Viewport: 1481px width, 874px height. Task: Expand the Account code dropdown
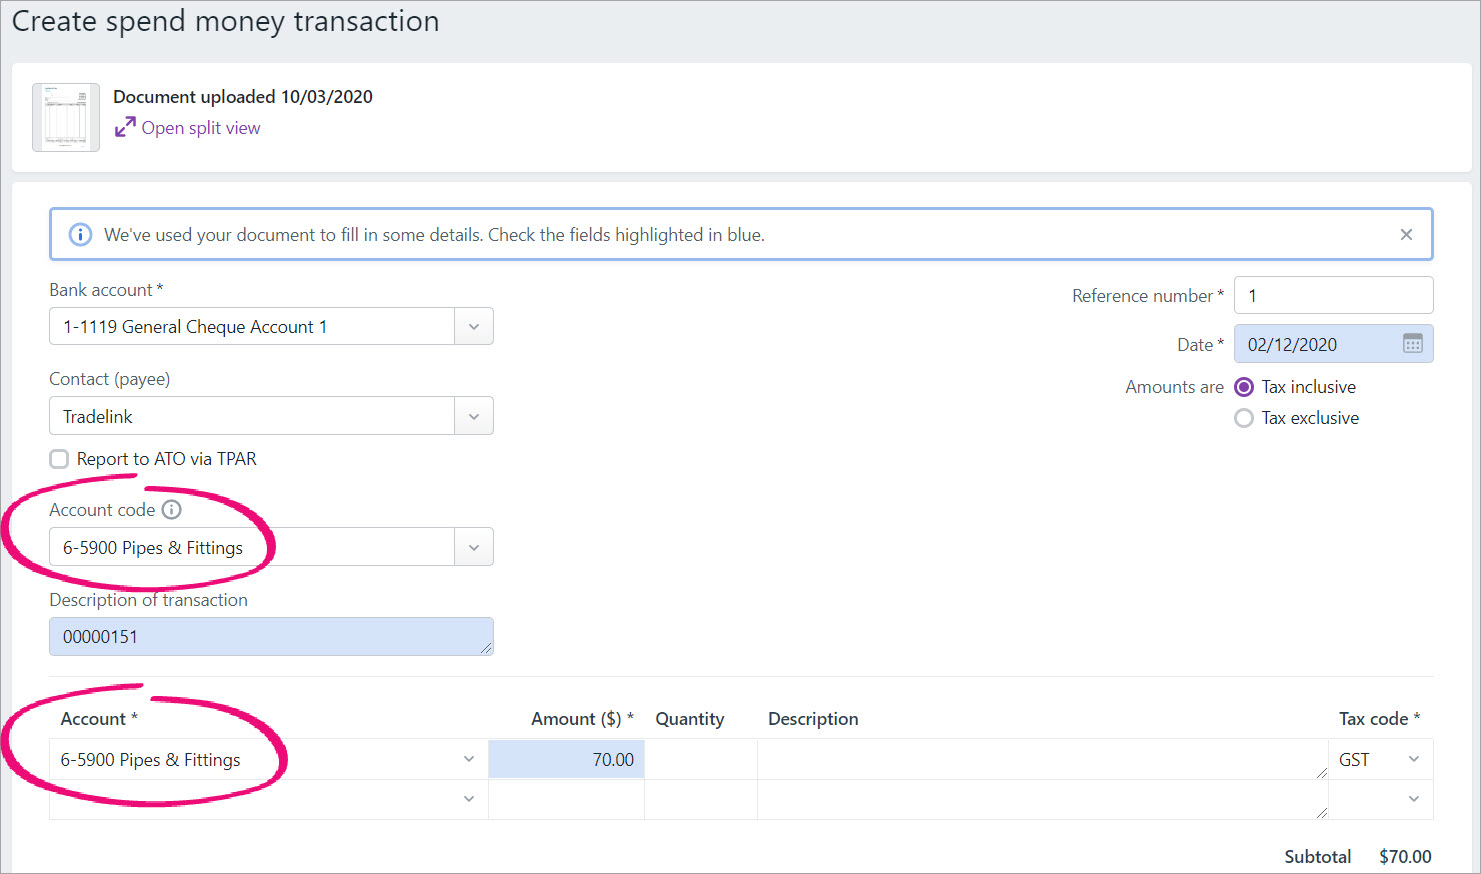coord(473,547)
